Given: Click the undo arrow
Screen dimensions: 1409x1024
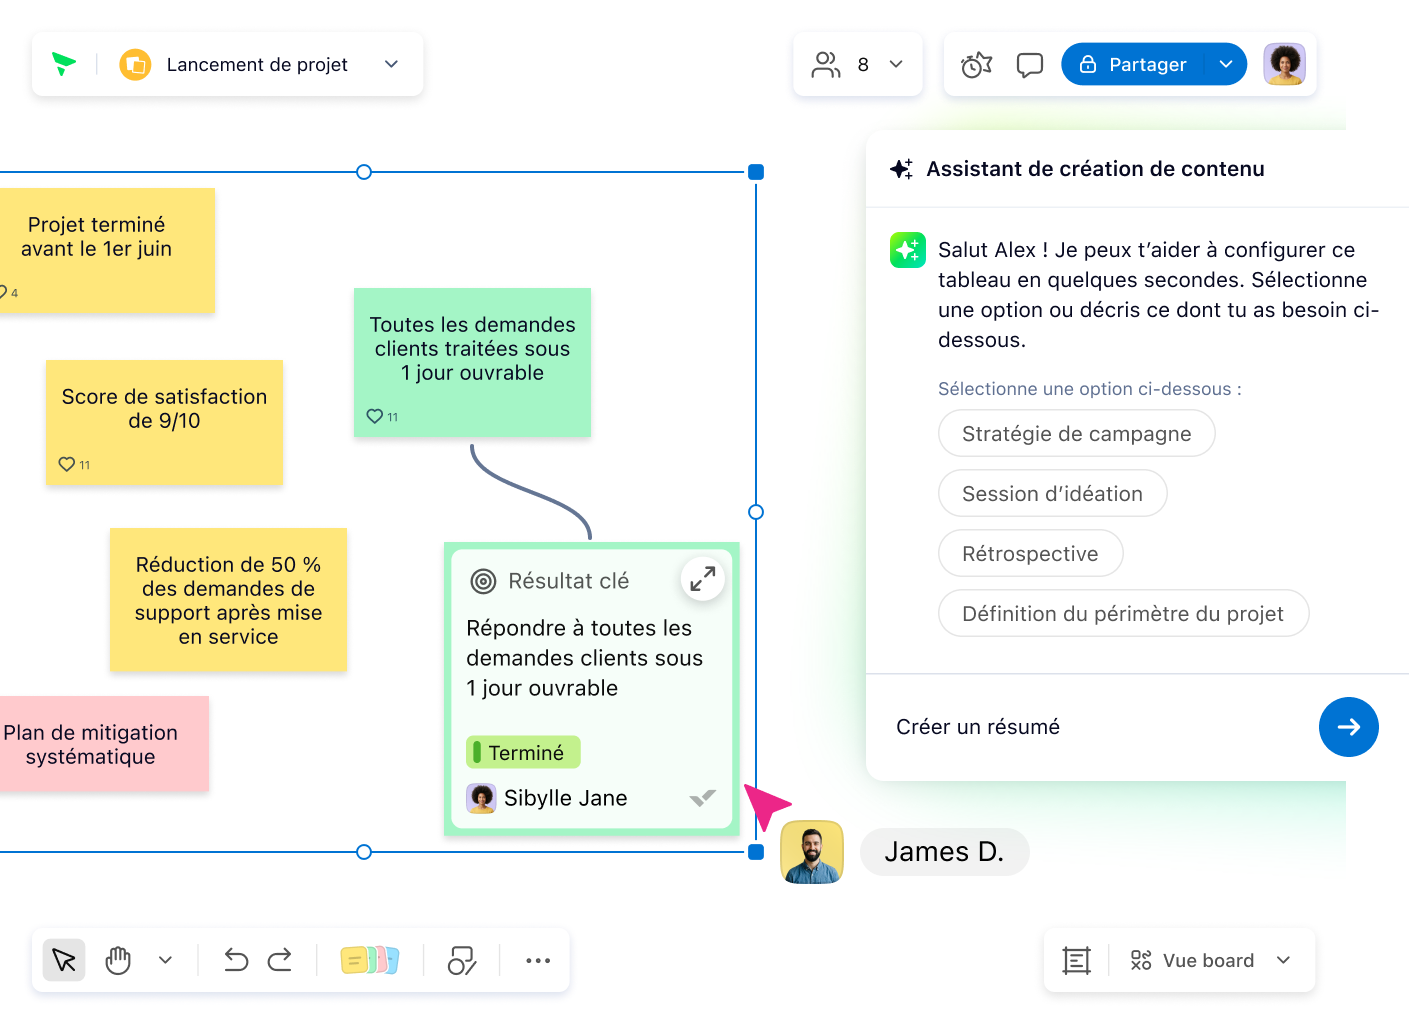Looking at the screenshot, I should point(236,961).
